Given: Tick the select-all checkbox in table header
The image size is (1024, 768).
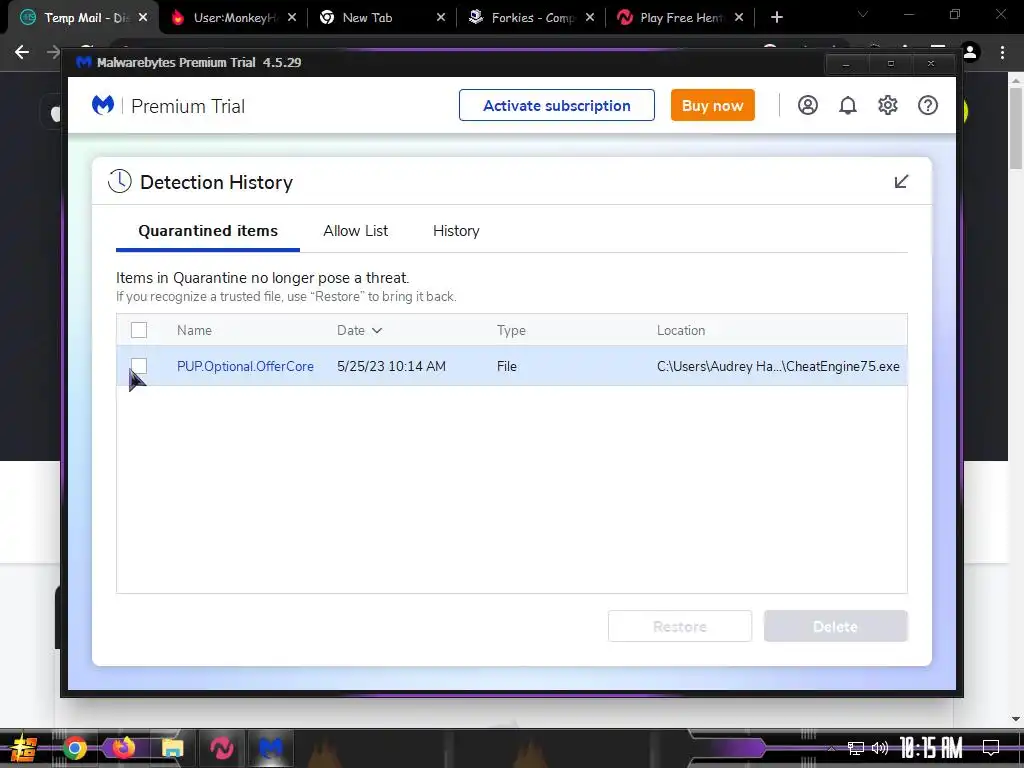Looking at the screenshot, I should [x=138, y=330].
